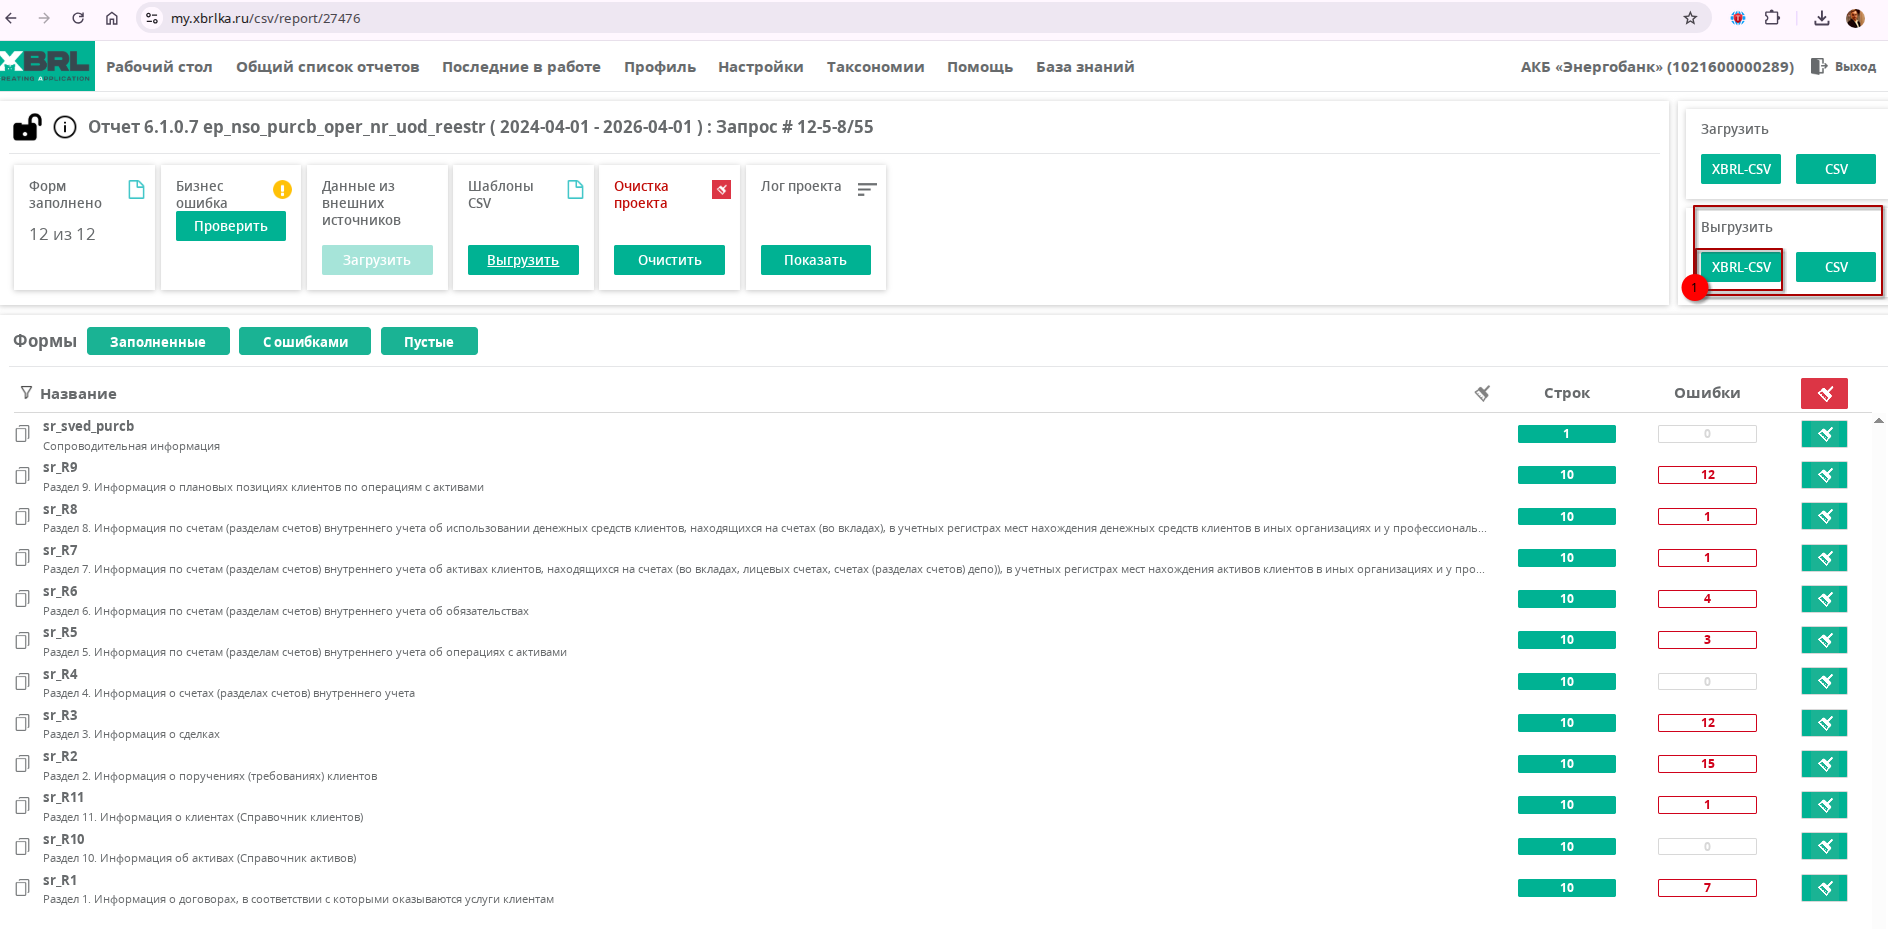
Task: Clear the sr_R3 form with its broom icon
Action: [x=1824, y=723]
